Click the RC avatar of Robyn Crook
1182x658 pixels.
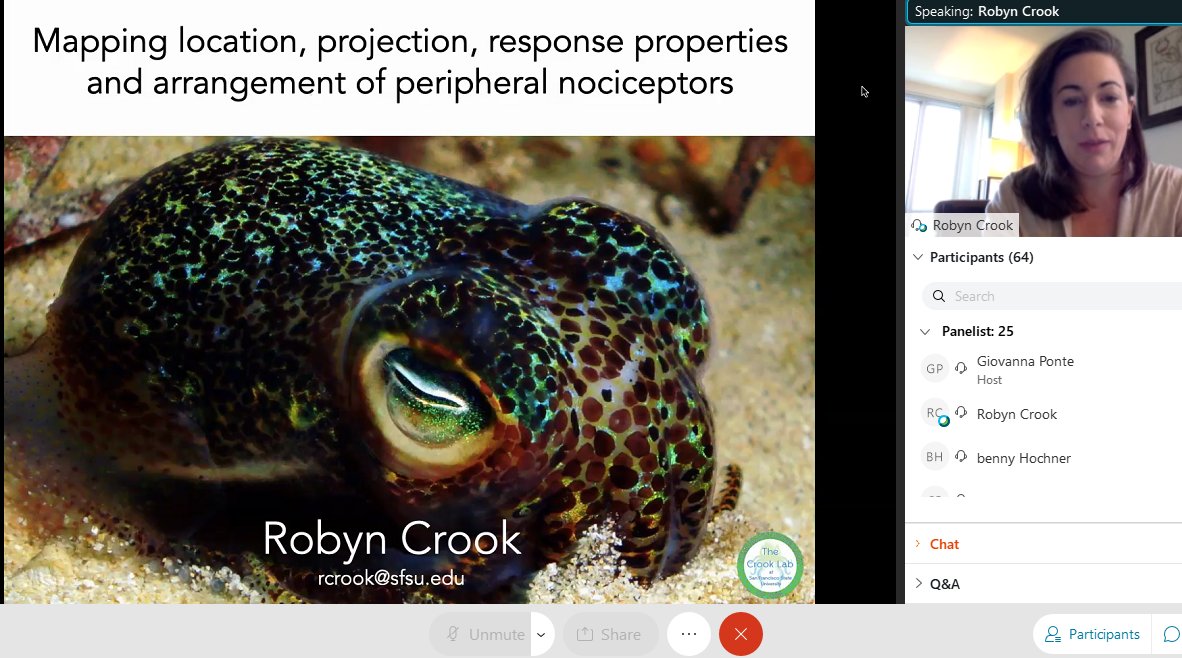(x=935, y=413)
